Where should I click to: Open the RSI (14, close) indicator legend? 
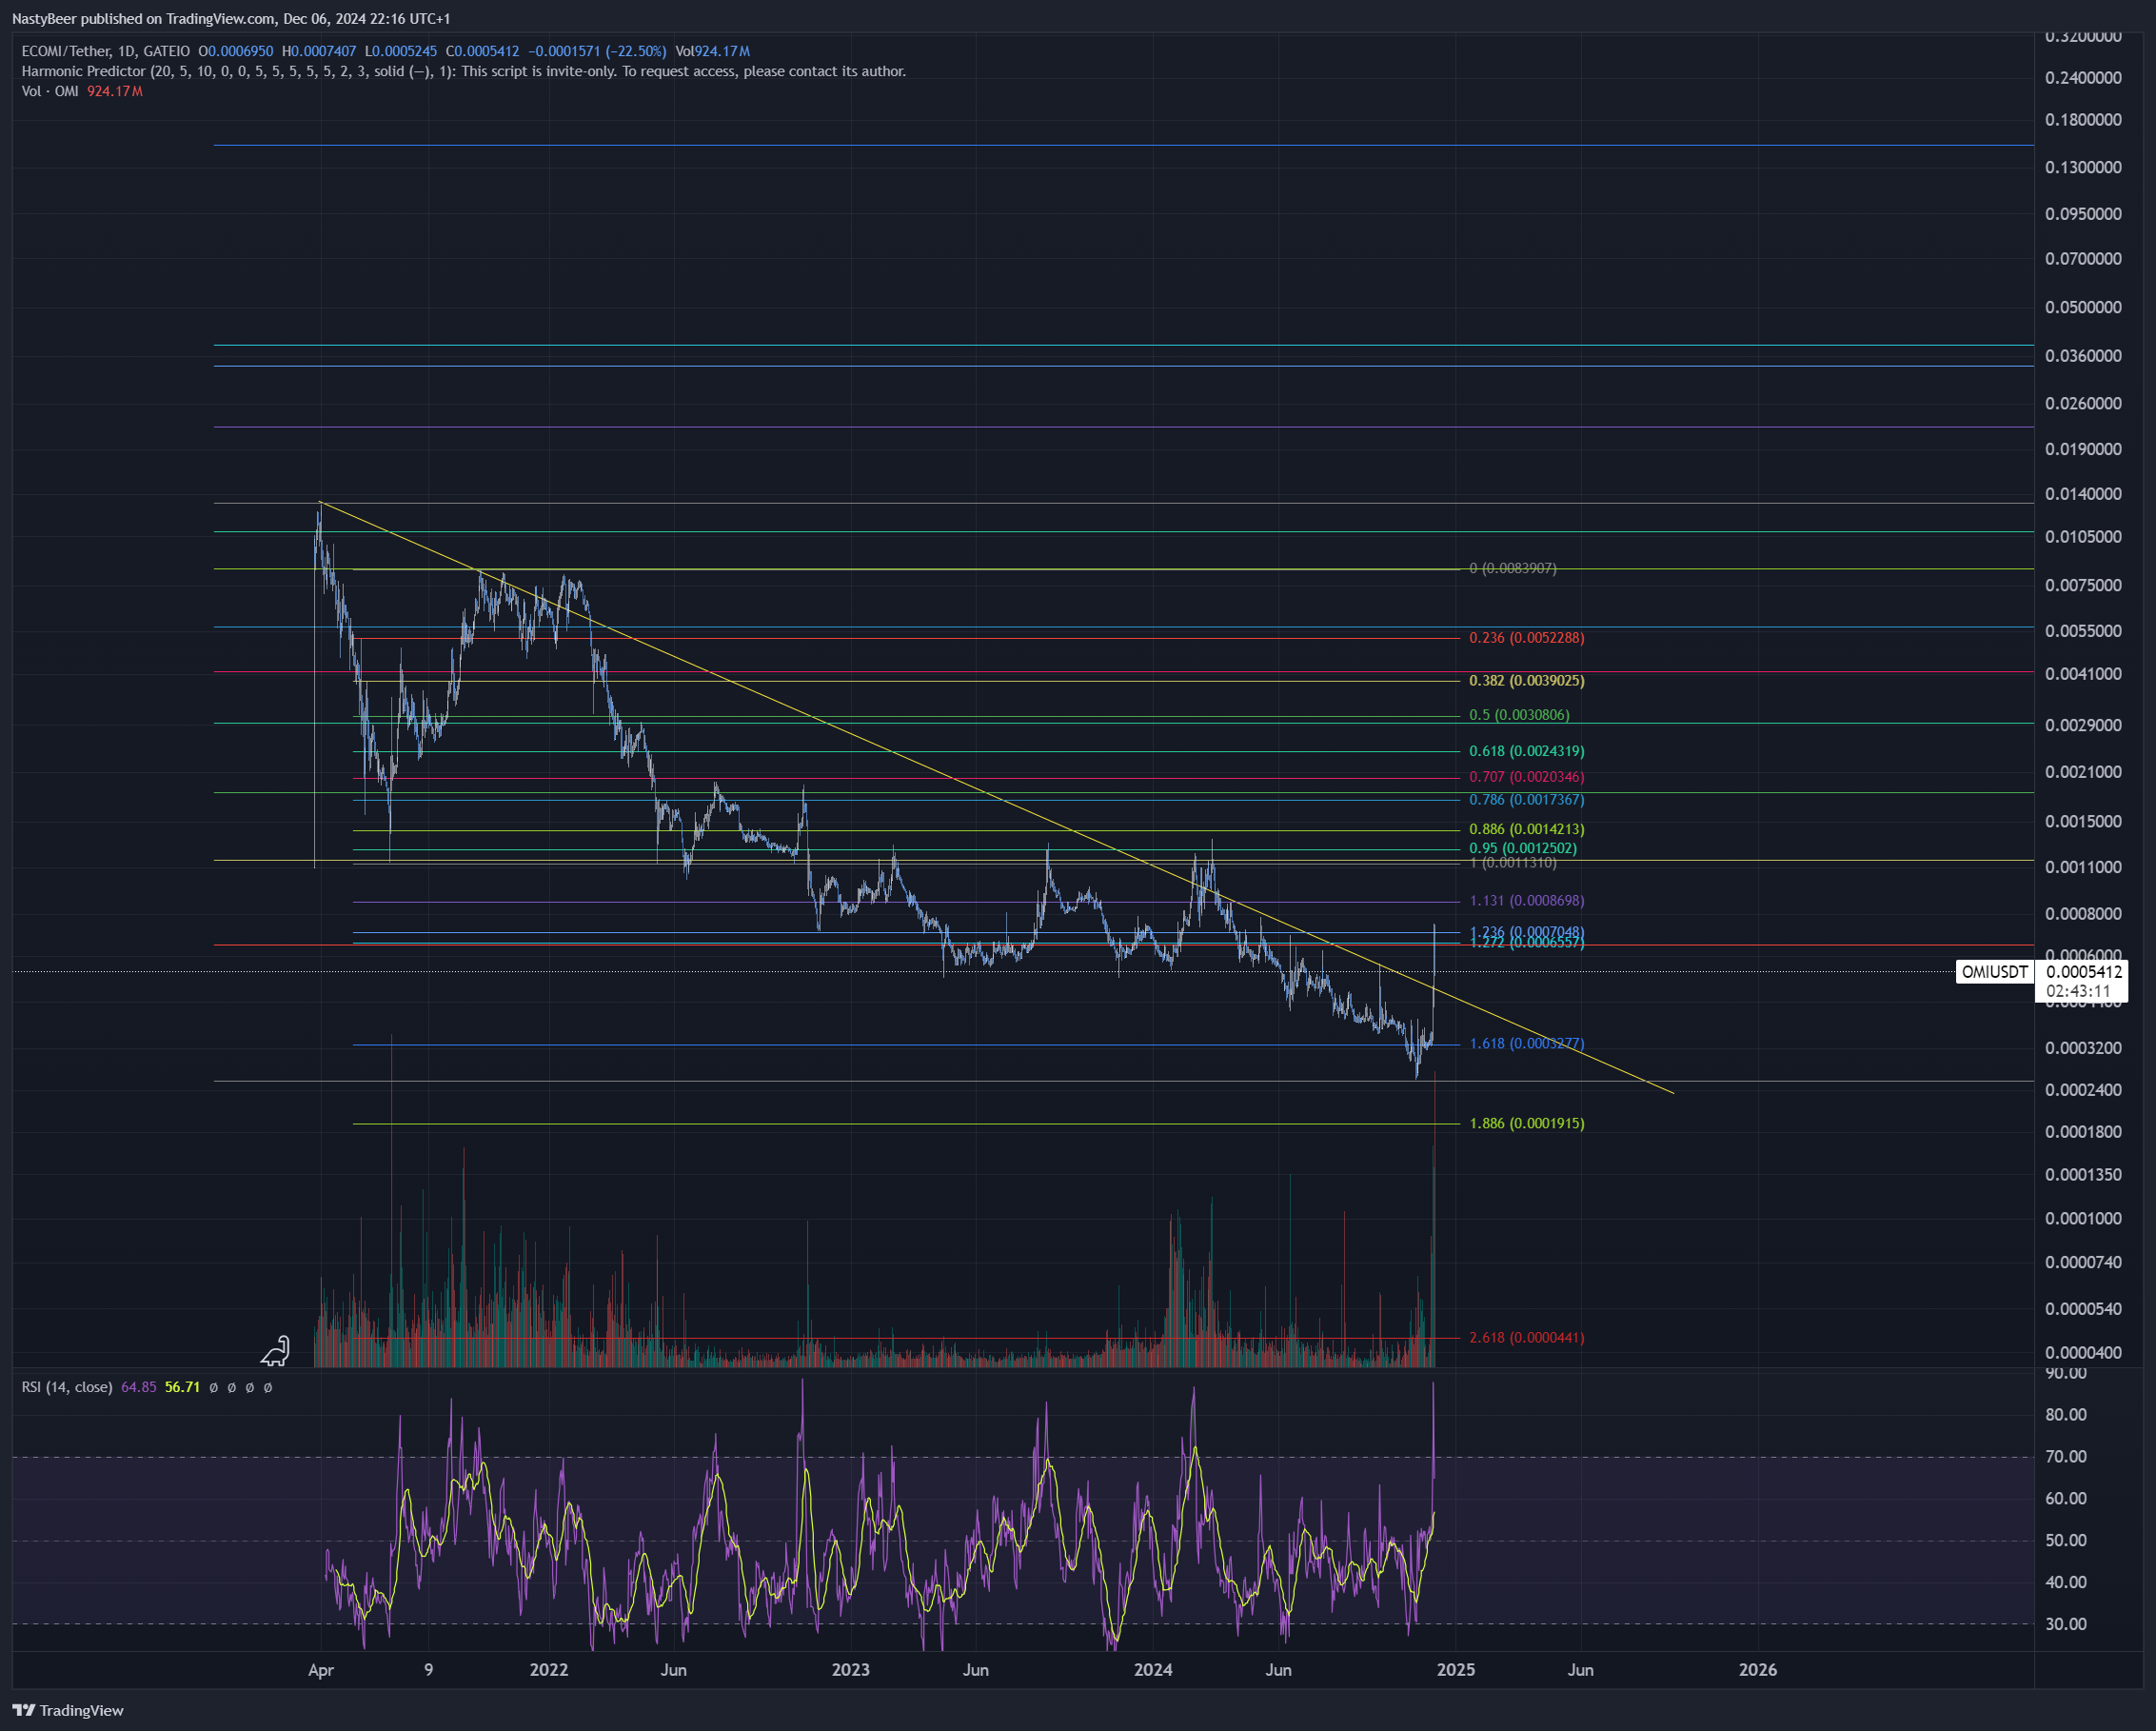point(66,1387)
